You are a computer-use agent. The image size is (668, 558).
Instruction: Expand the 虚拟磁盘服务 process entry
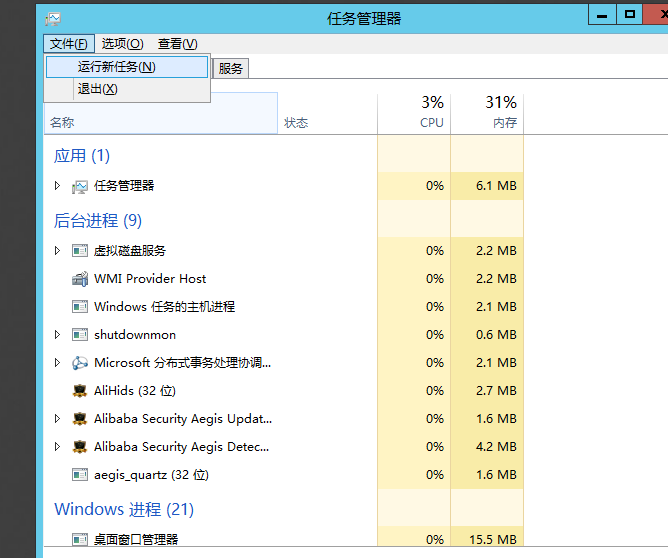tap(57, 251)
